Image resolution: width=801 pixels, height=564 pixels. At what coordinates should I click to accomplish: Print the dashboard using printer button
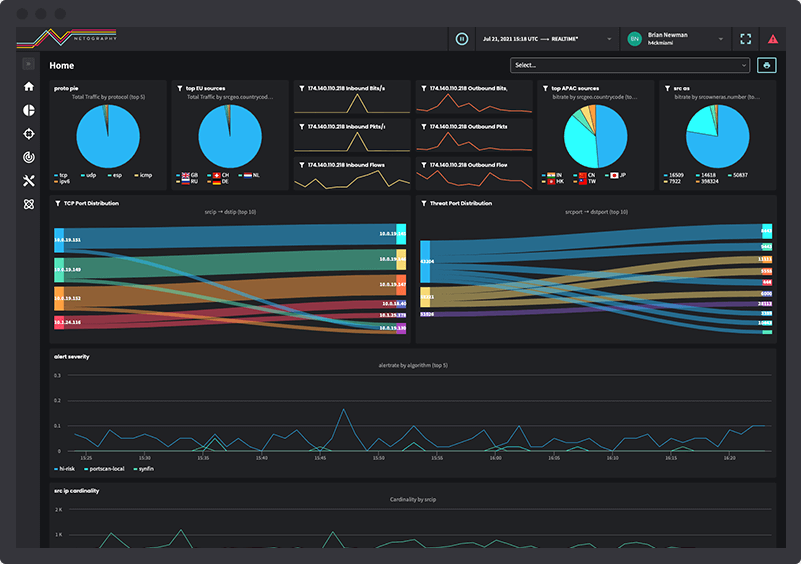(x=766, y=65)
